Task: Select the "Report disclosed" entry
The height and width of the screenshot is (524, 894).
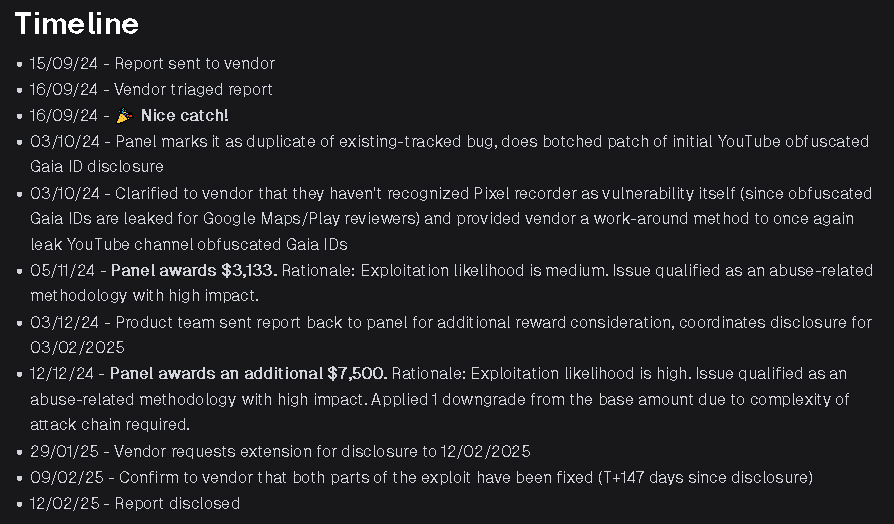Action: point(177,504)
